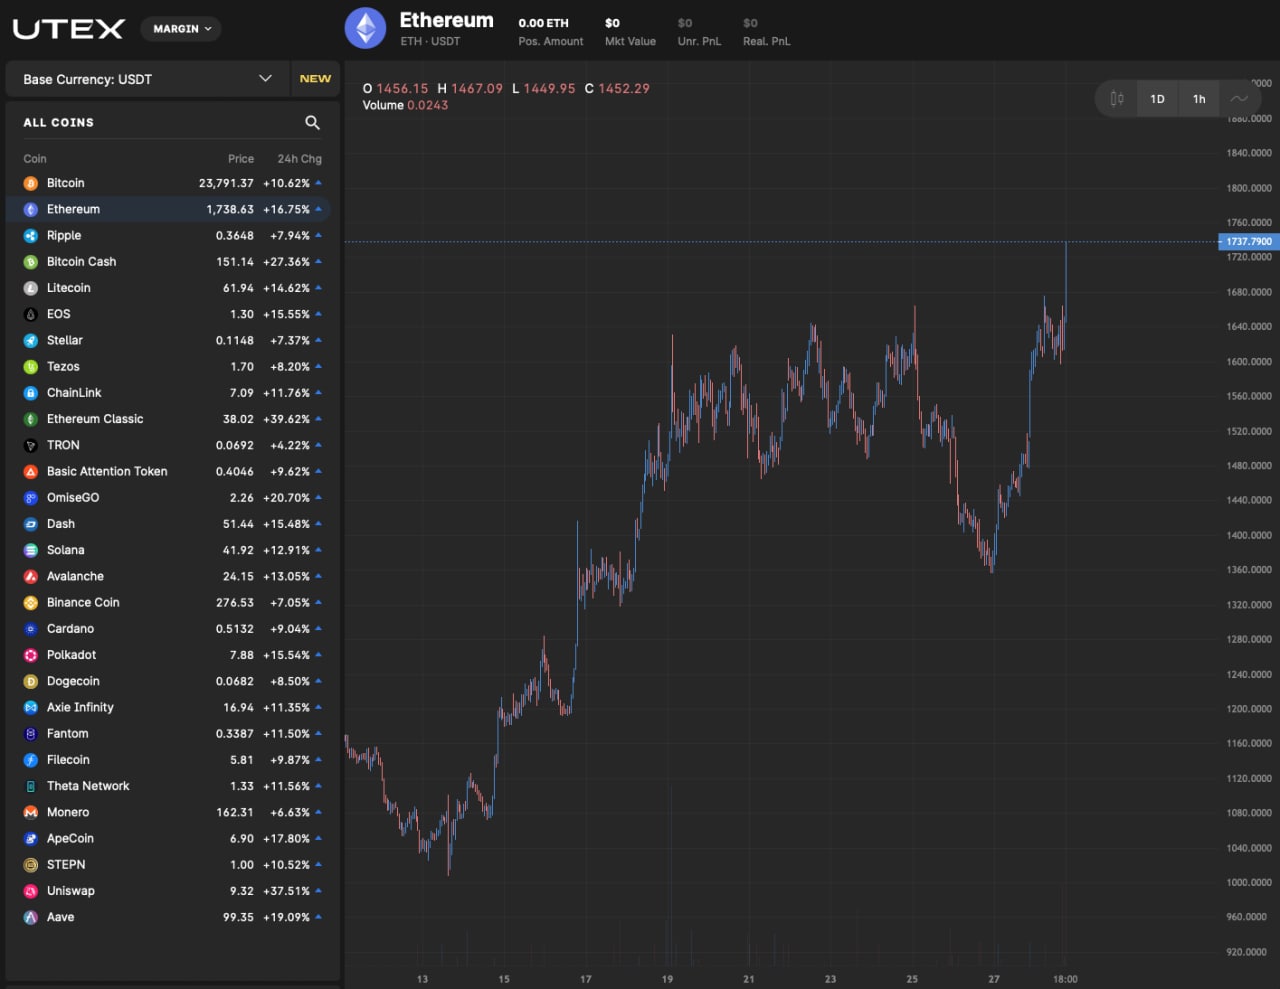Click the Ethereum ETH · USDT pair title
The image size is (1280, 989).
tap(446, 29)
